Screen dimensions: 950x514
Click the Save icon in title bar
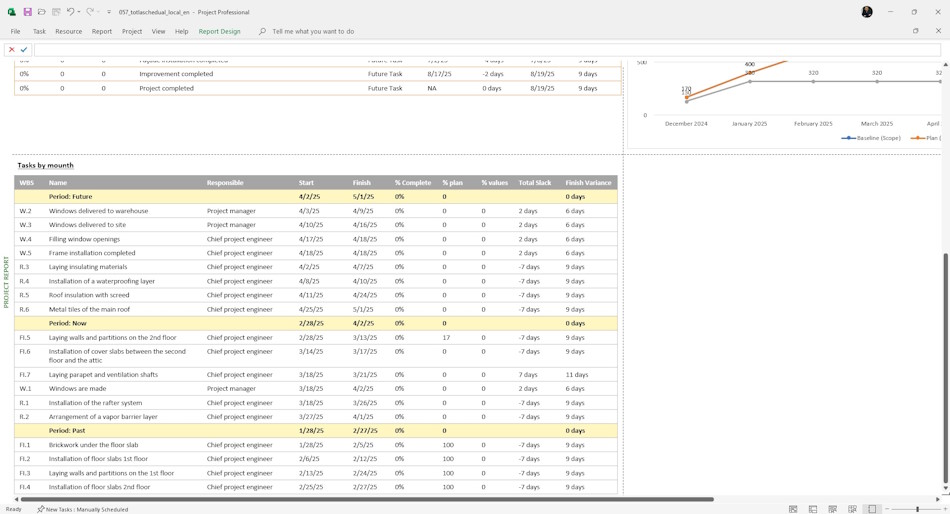(x=27, y=12)
